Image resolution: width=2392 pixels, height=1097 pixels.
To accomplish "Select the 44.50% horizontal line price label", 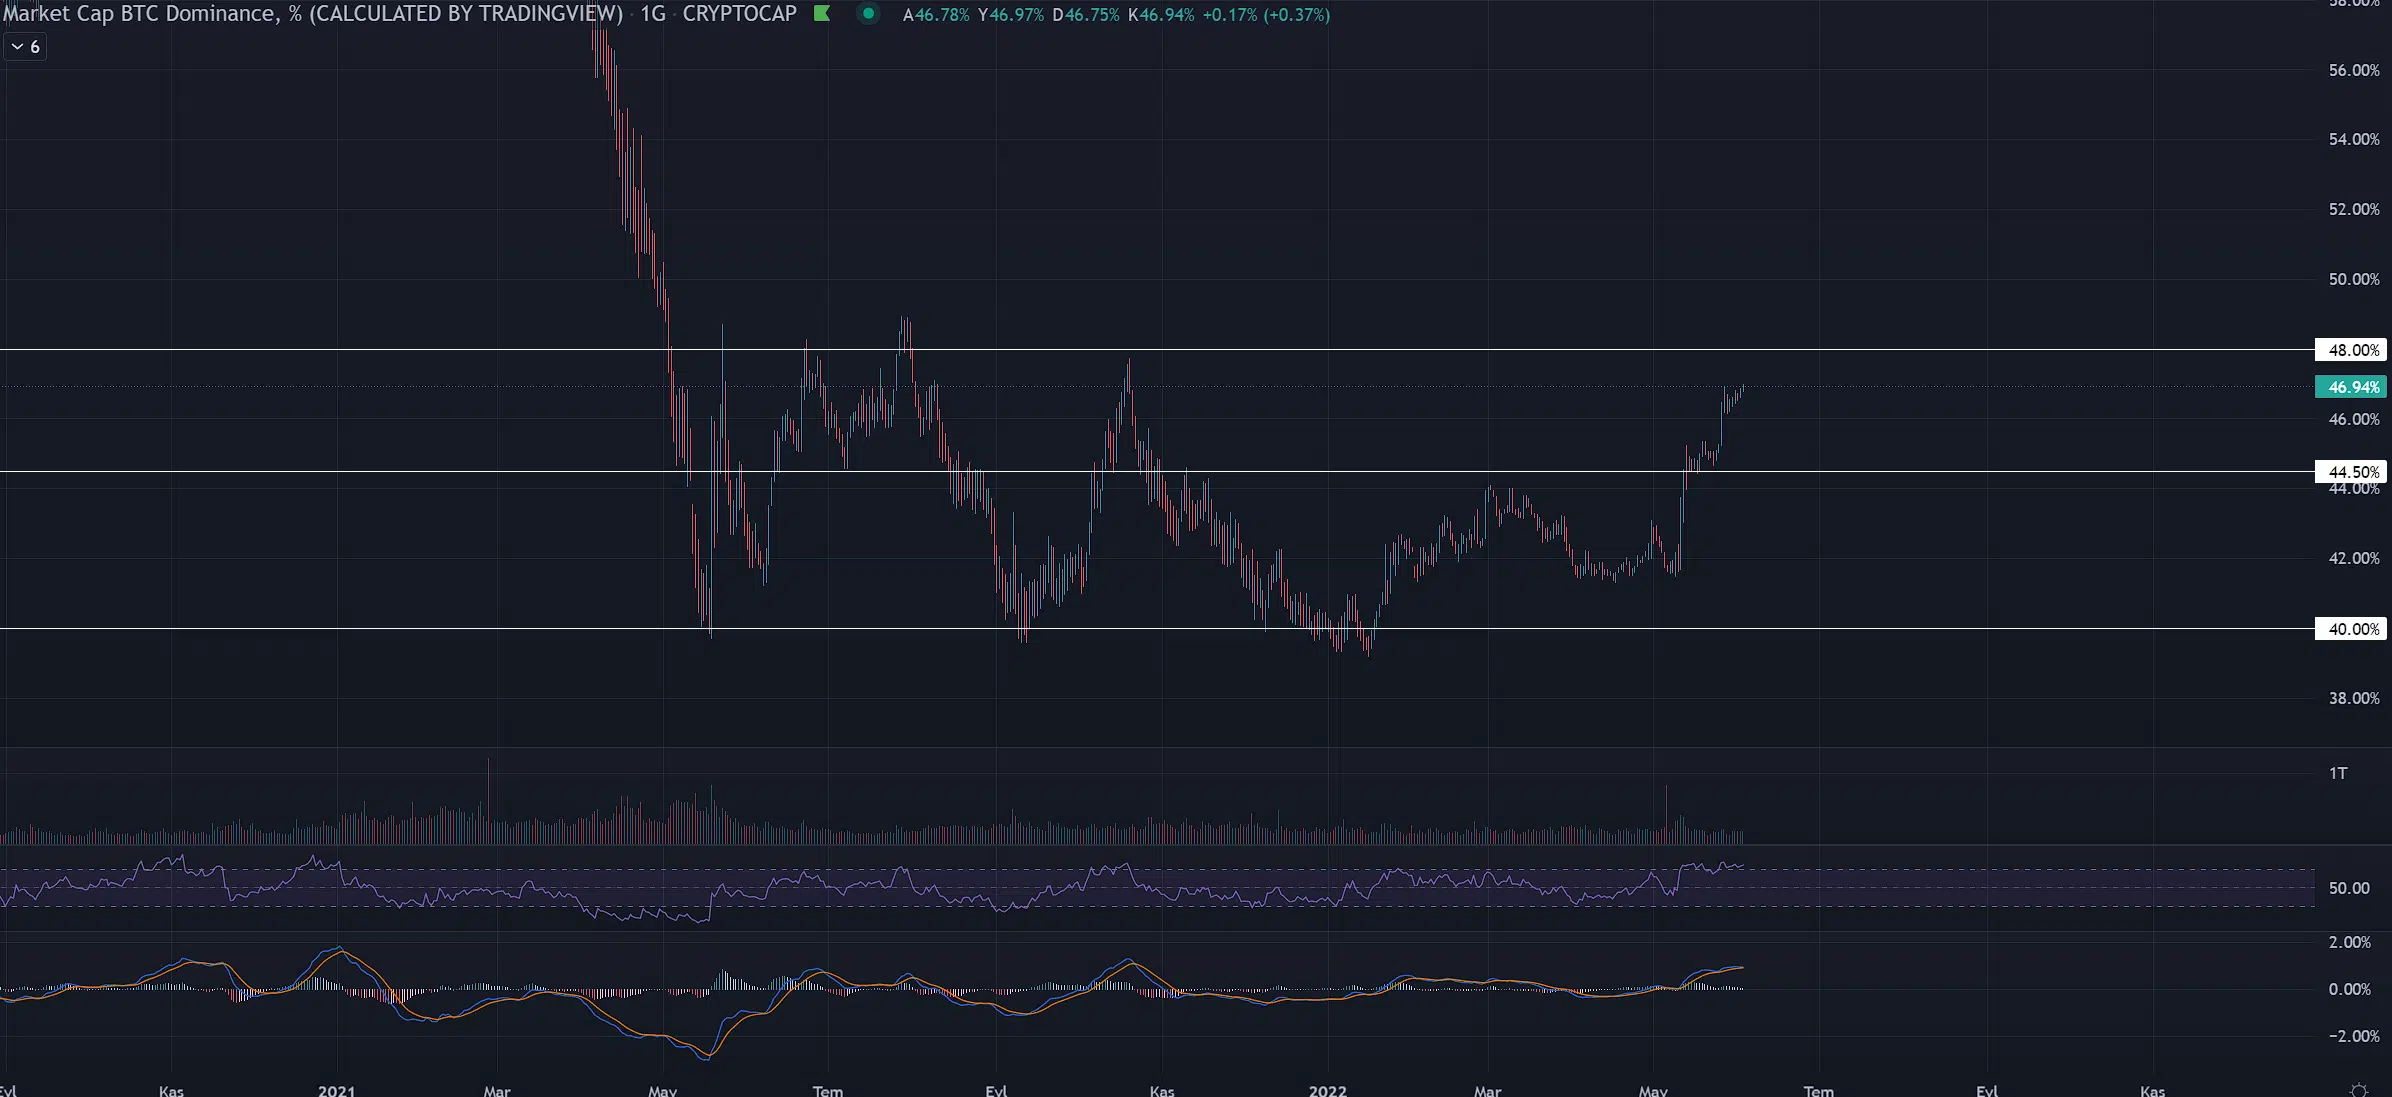I will [x=2351, y=472].
